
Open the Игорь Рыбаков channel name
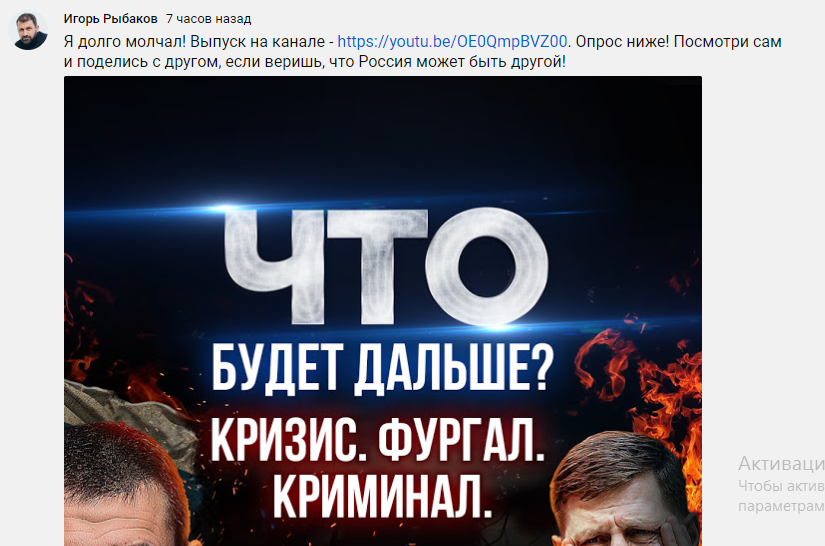pos(110,19)
